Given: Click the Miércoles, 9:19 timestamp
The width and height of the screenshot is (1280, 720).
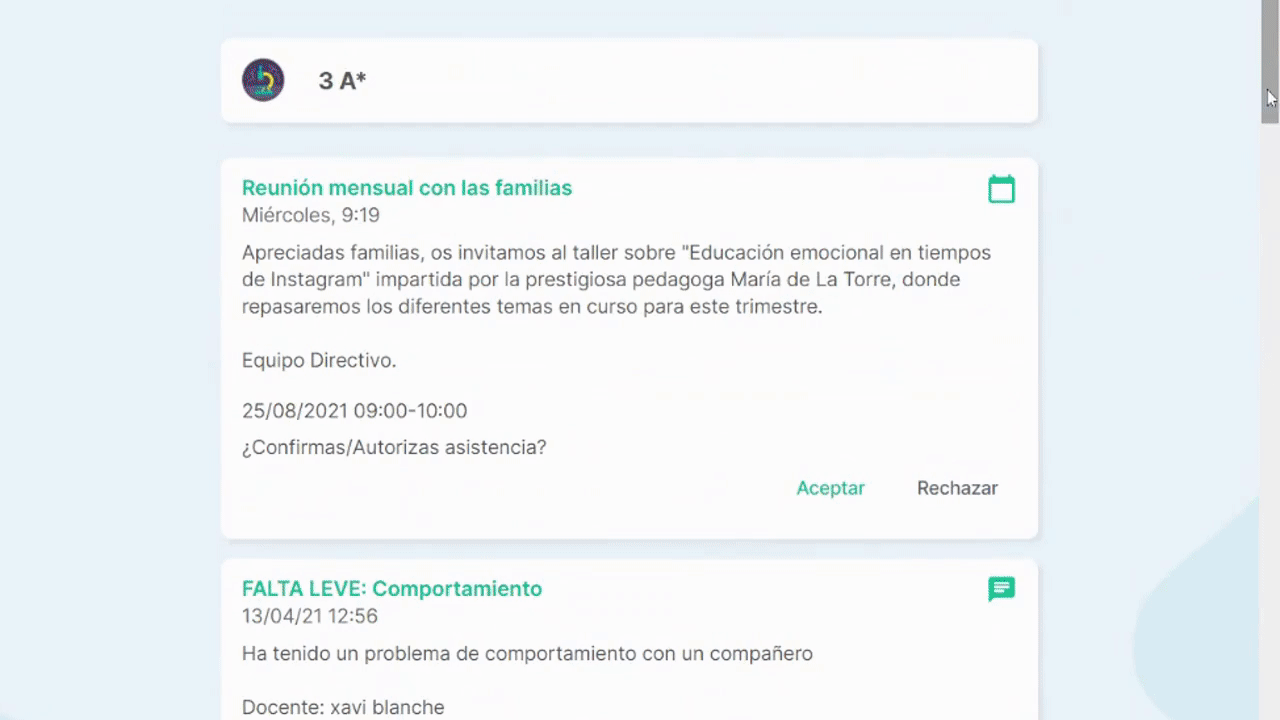Looking at the screenshot, I should (x=311, y=215).
